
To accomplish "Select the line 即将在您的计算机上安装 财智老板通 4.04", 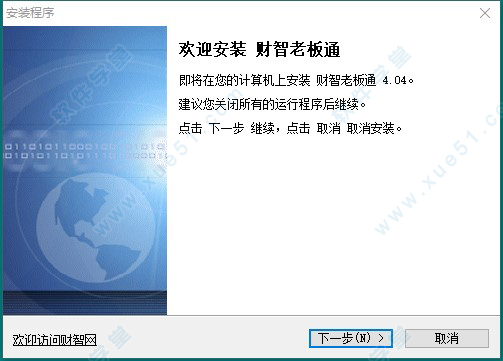I will 296,80.
